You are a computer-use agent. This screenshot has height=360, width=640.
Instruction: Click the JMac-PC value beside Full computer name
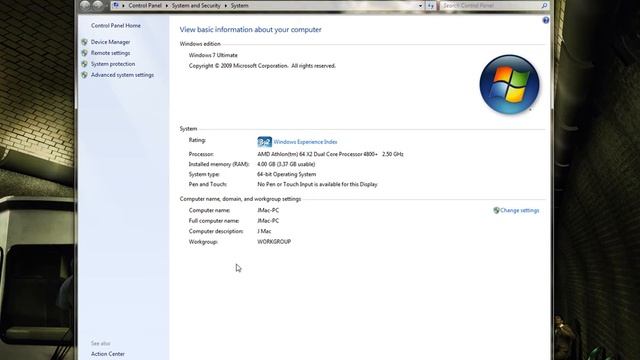268,221
